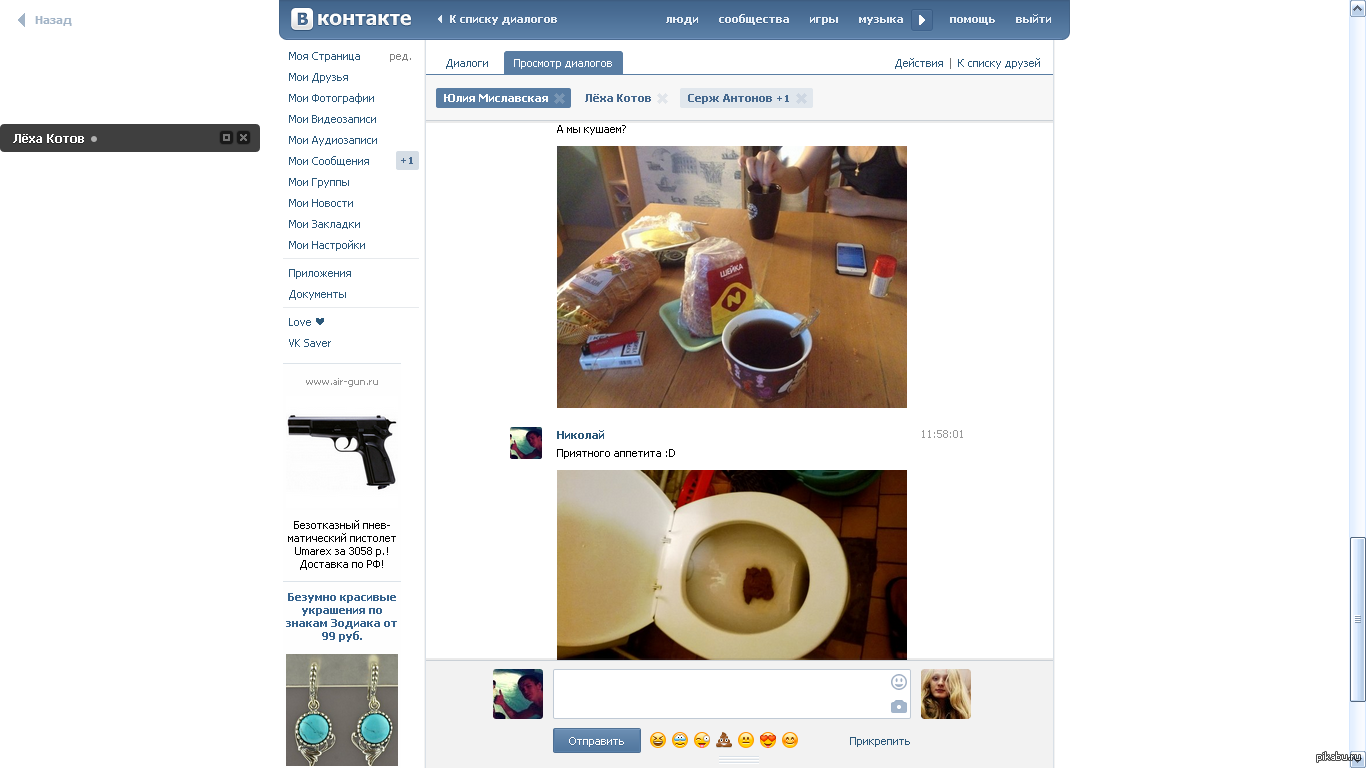This screenshot has width=1366, height=768.
Task: Click Прикрепить to attach a file
Action: [880, 741]
